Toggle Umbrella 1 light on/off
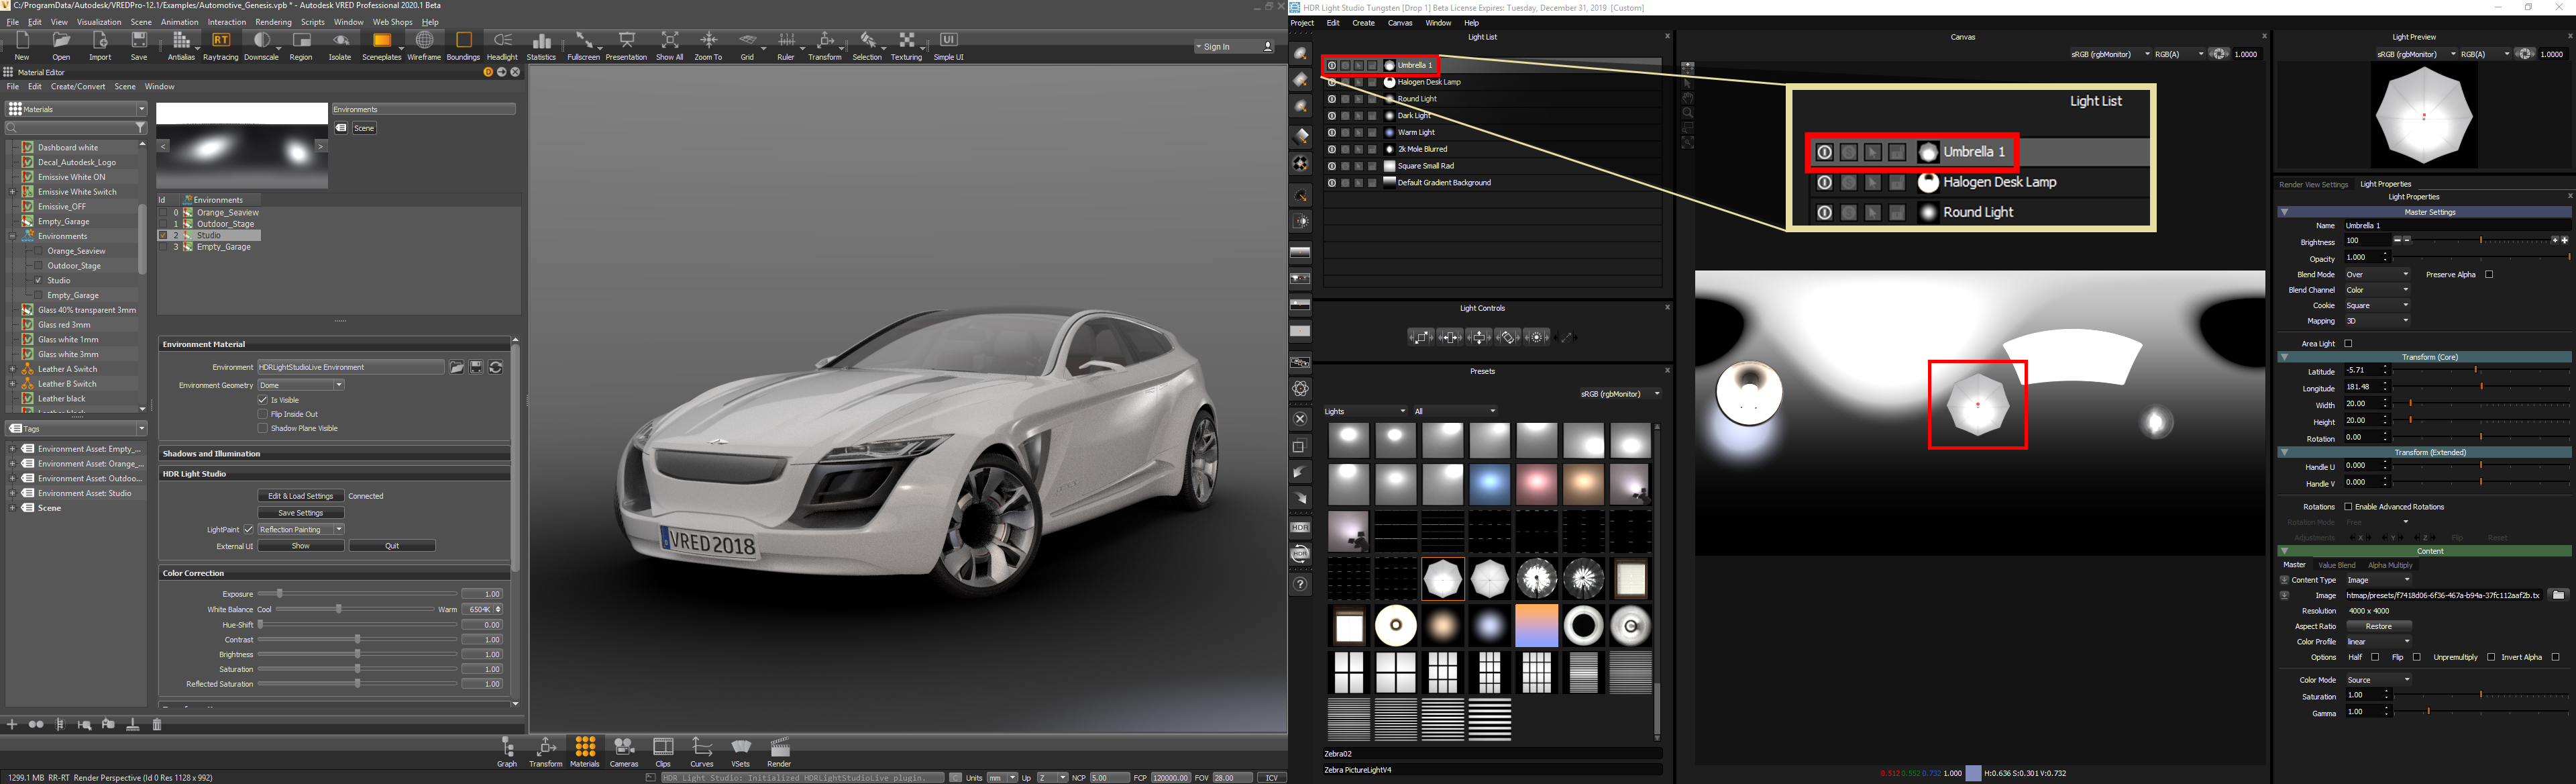The height and width of the screenshot is (784, 2576). tap(1331, 65)
